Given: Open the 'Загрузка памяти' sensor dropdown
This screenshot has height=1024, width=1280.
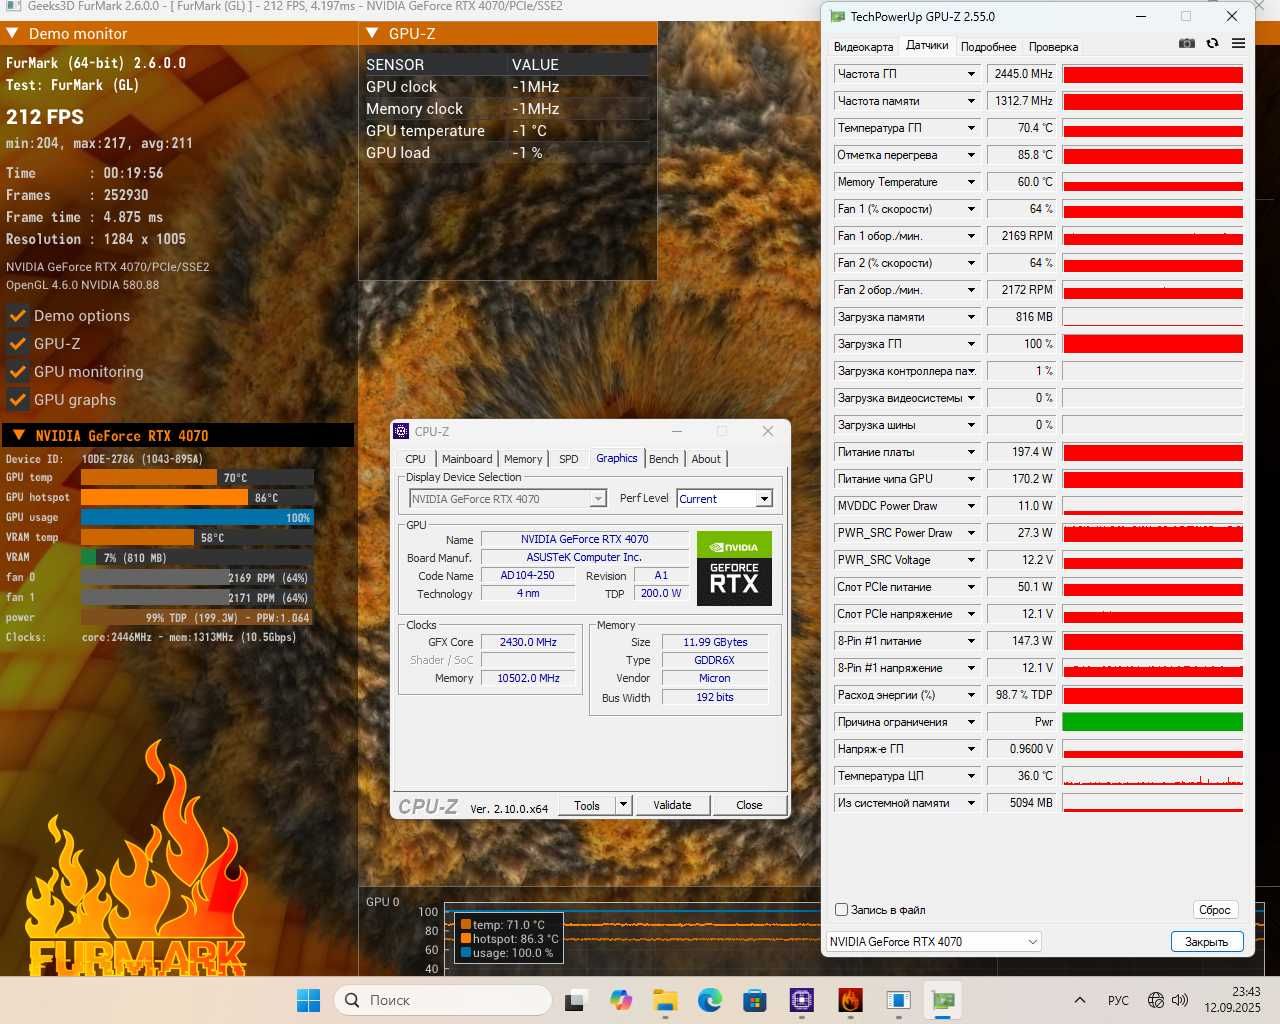Looking at the screenshot, I should point(970,317).
